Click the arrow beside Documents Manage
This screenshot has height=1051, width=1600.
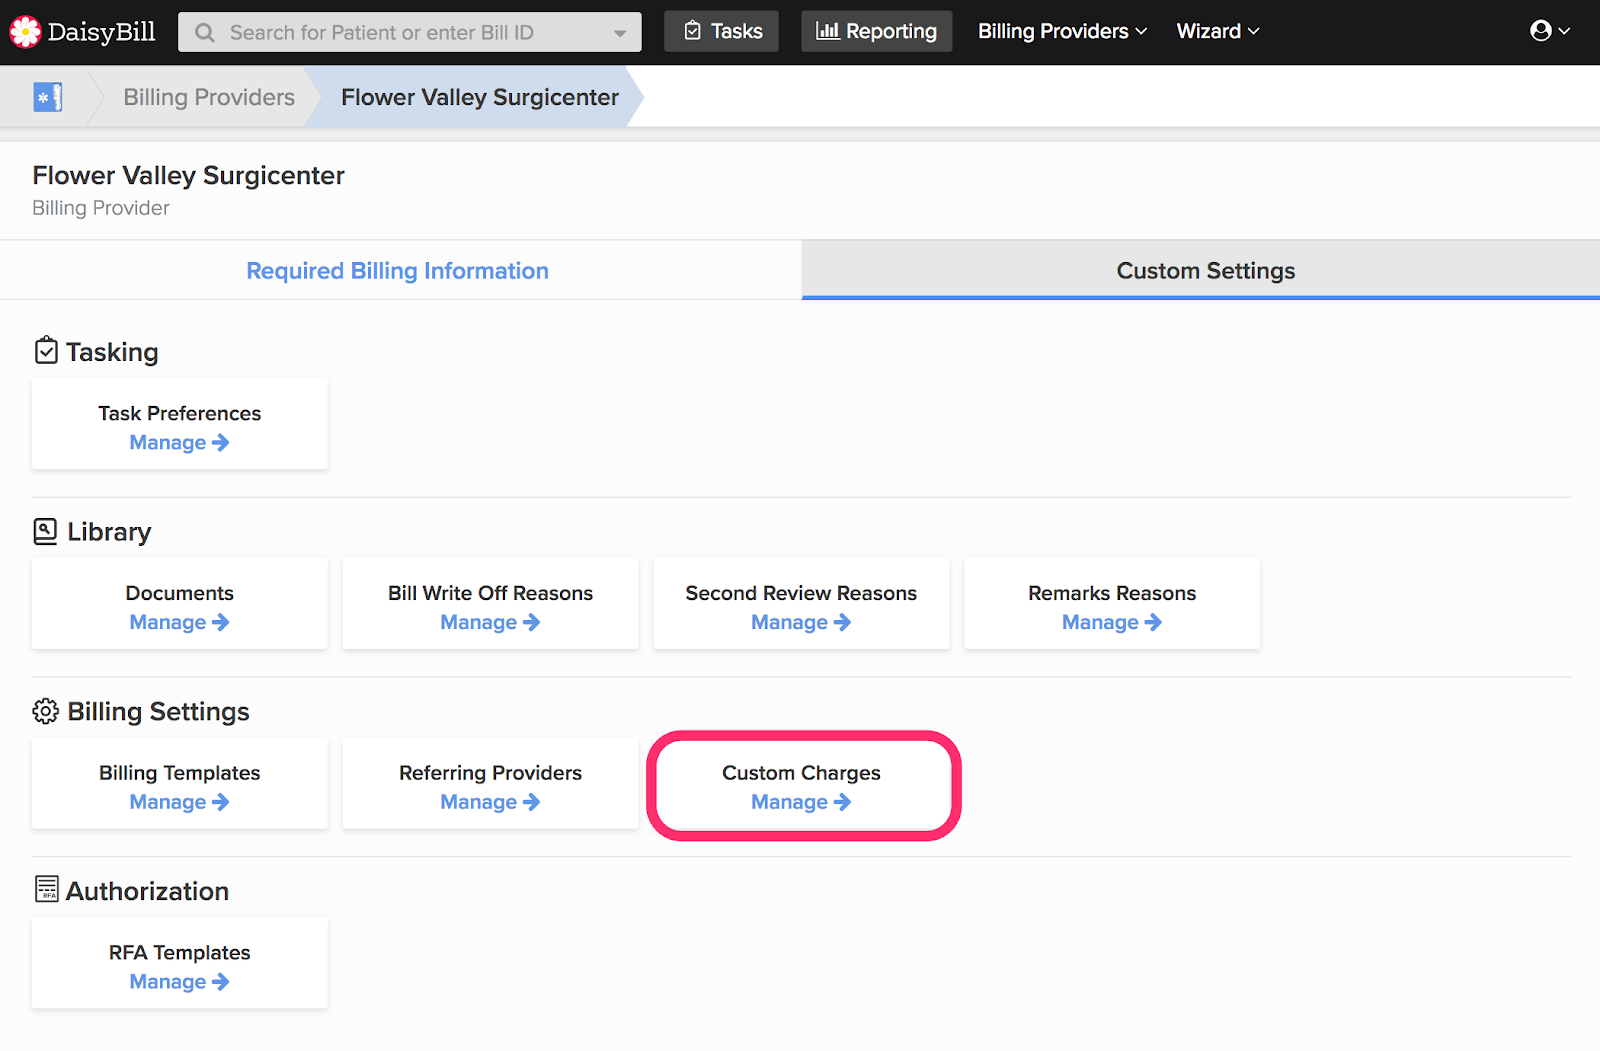click(221, 622)
